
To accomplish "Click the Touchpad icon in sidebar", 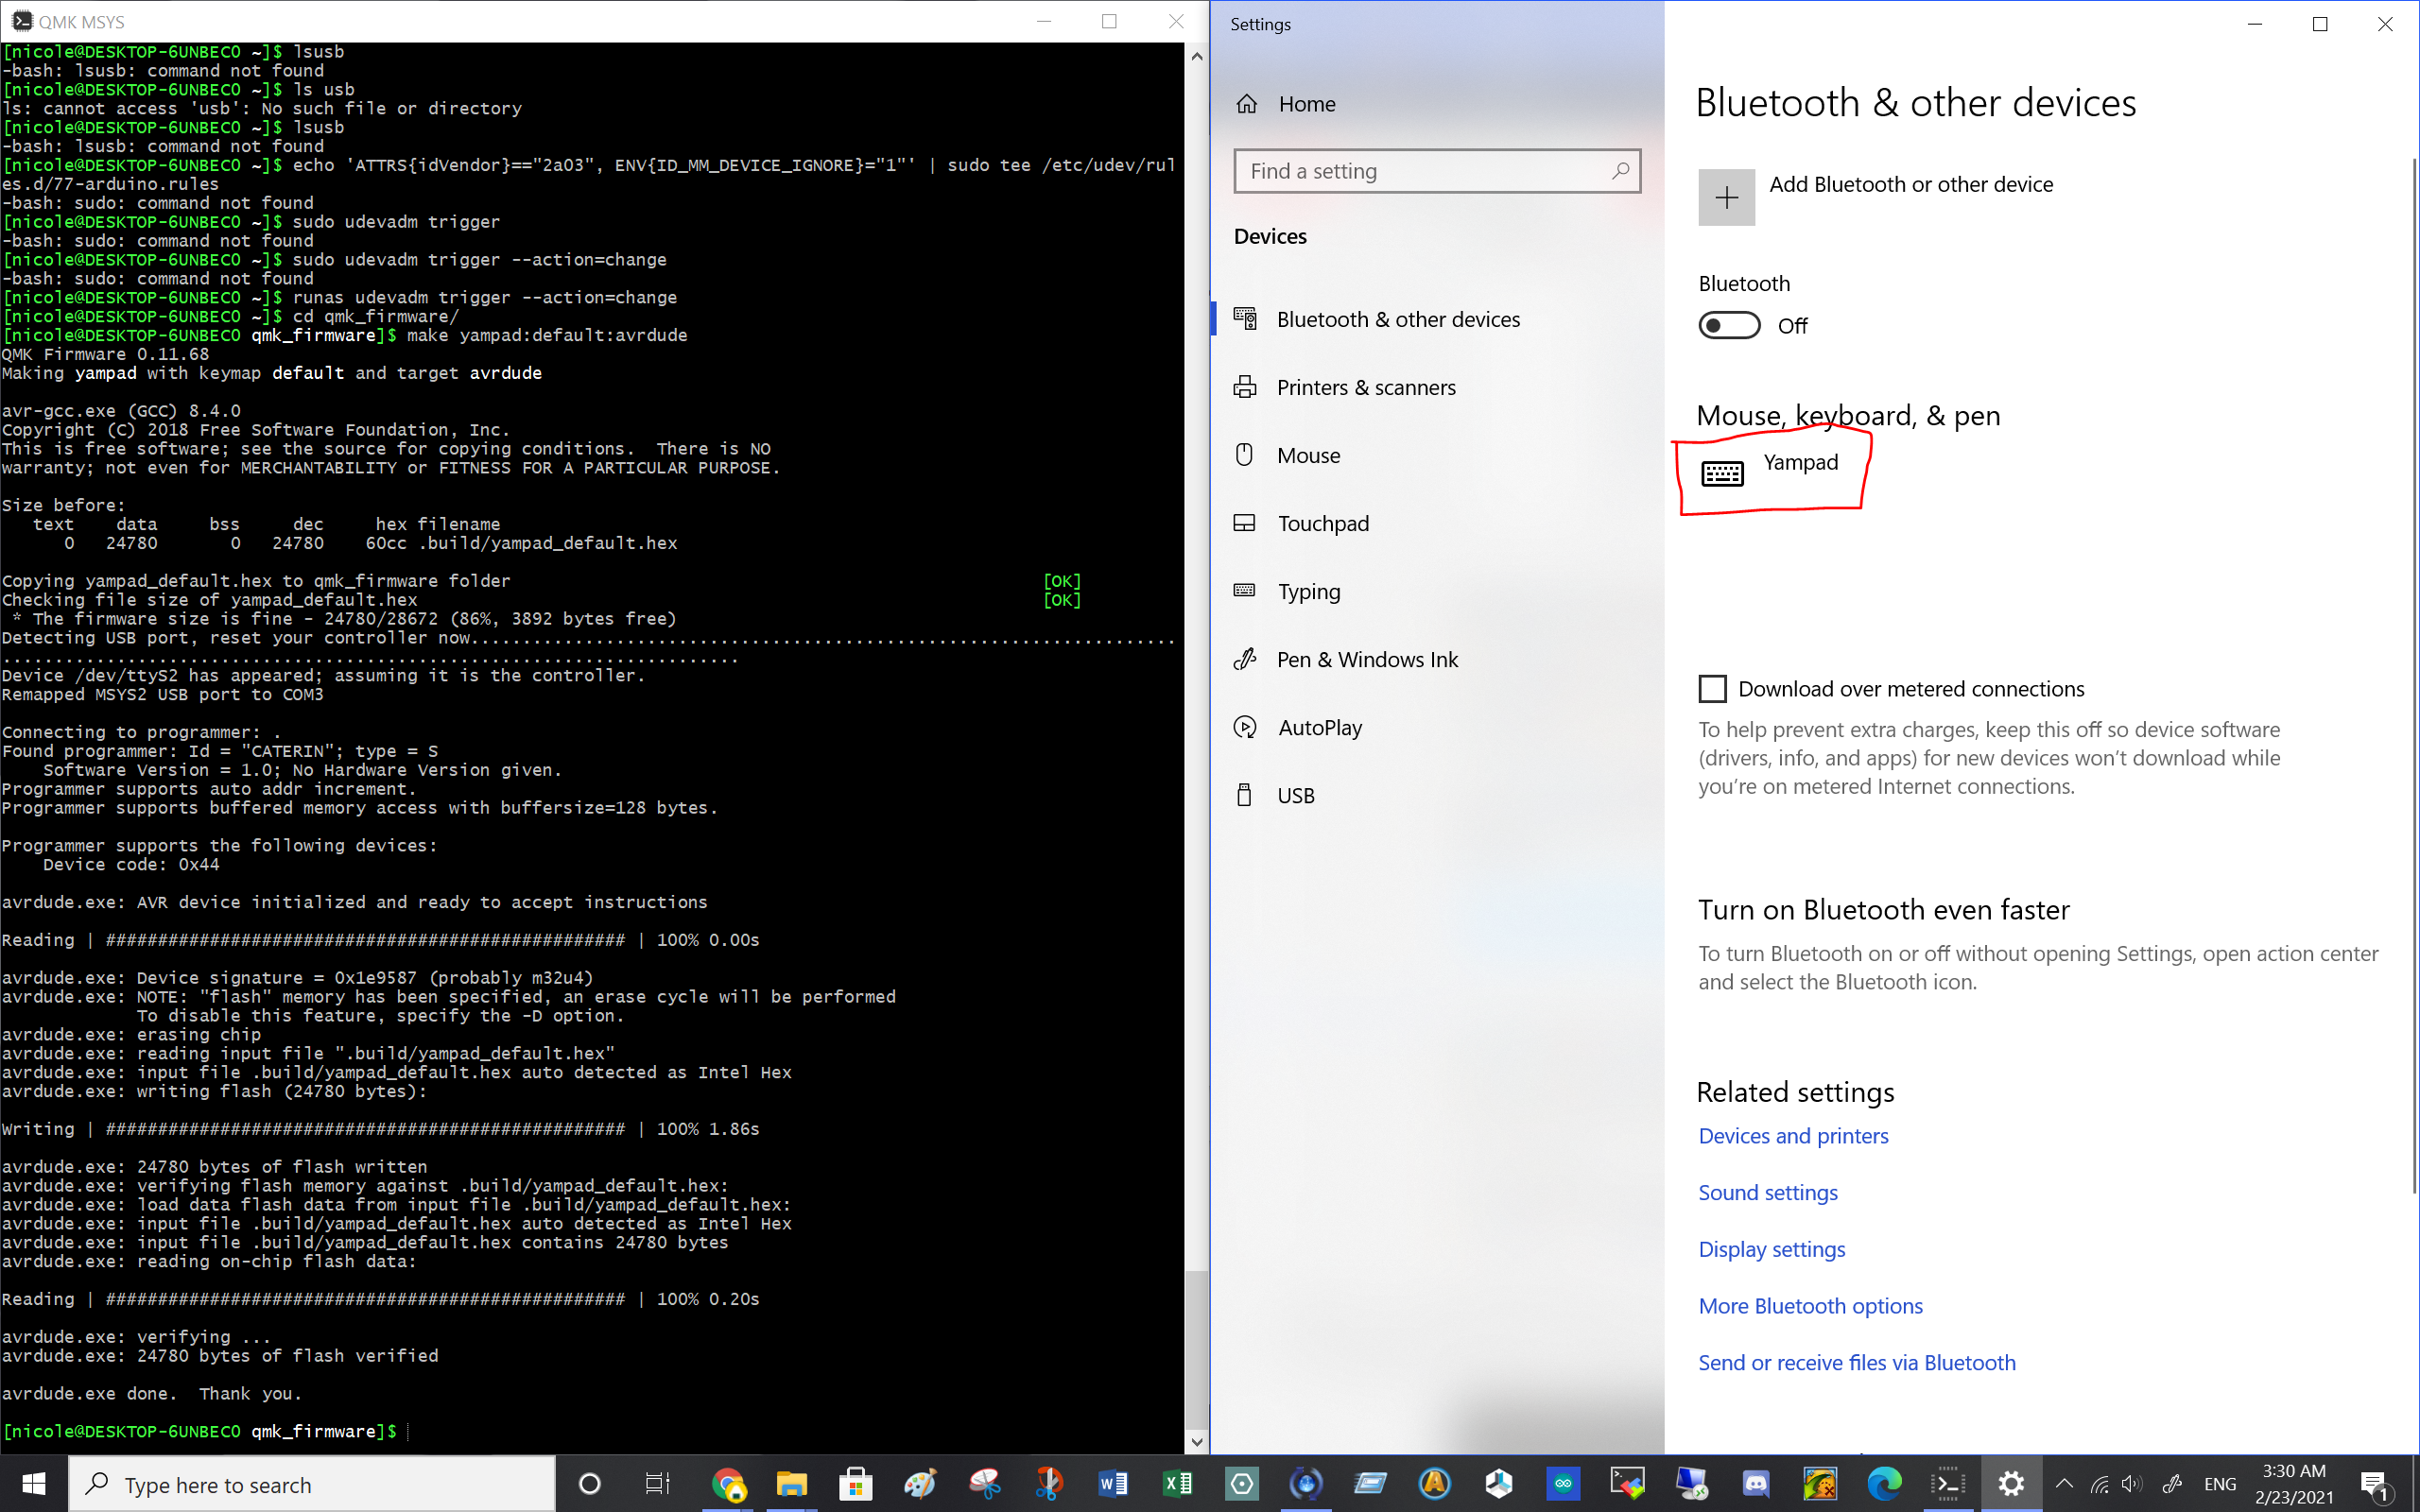I will 1244,523.
